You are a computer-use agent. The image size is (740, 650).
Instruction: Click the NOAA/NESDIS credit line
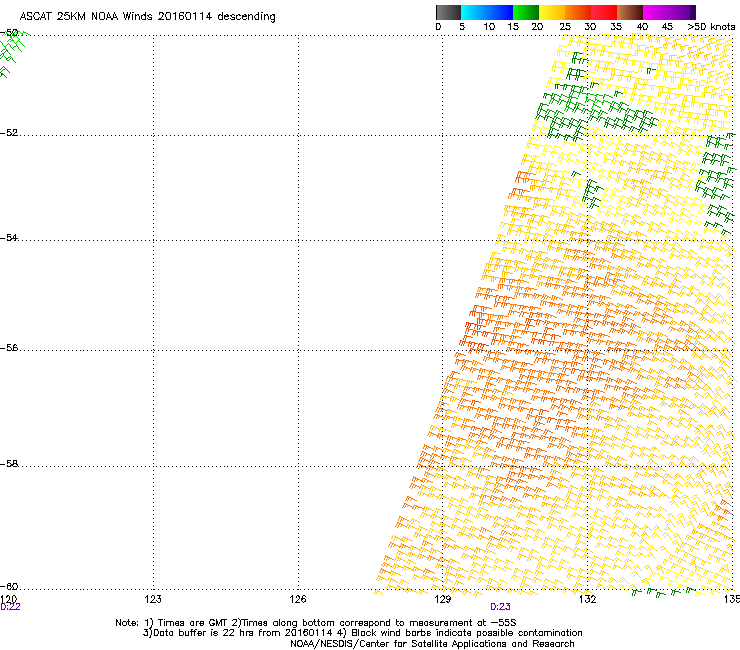(x=432, y=644)
